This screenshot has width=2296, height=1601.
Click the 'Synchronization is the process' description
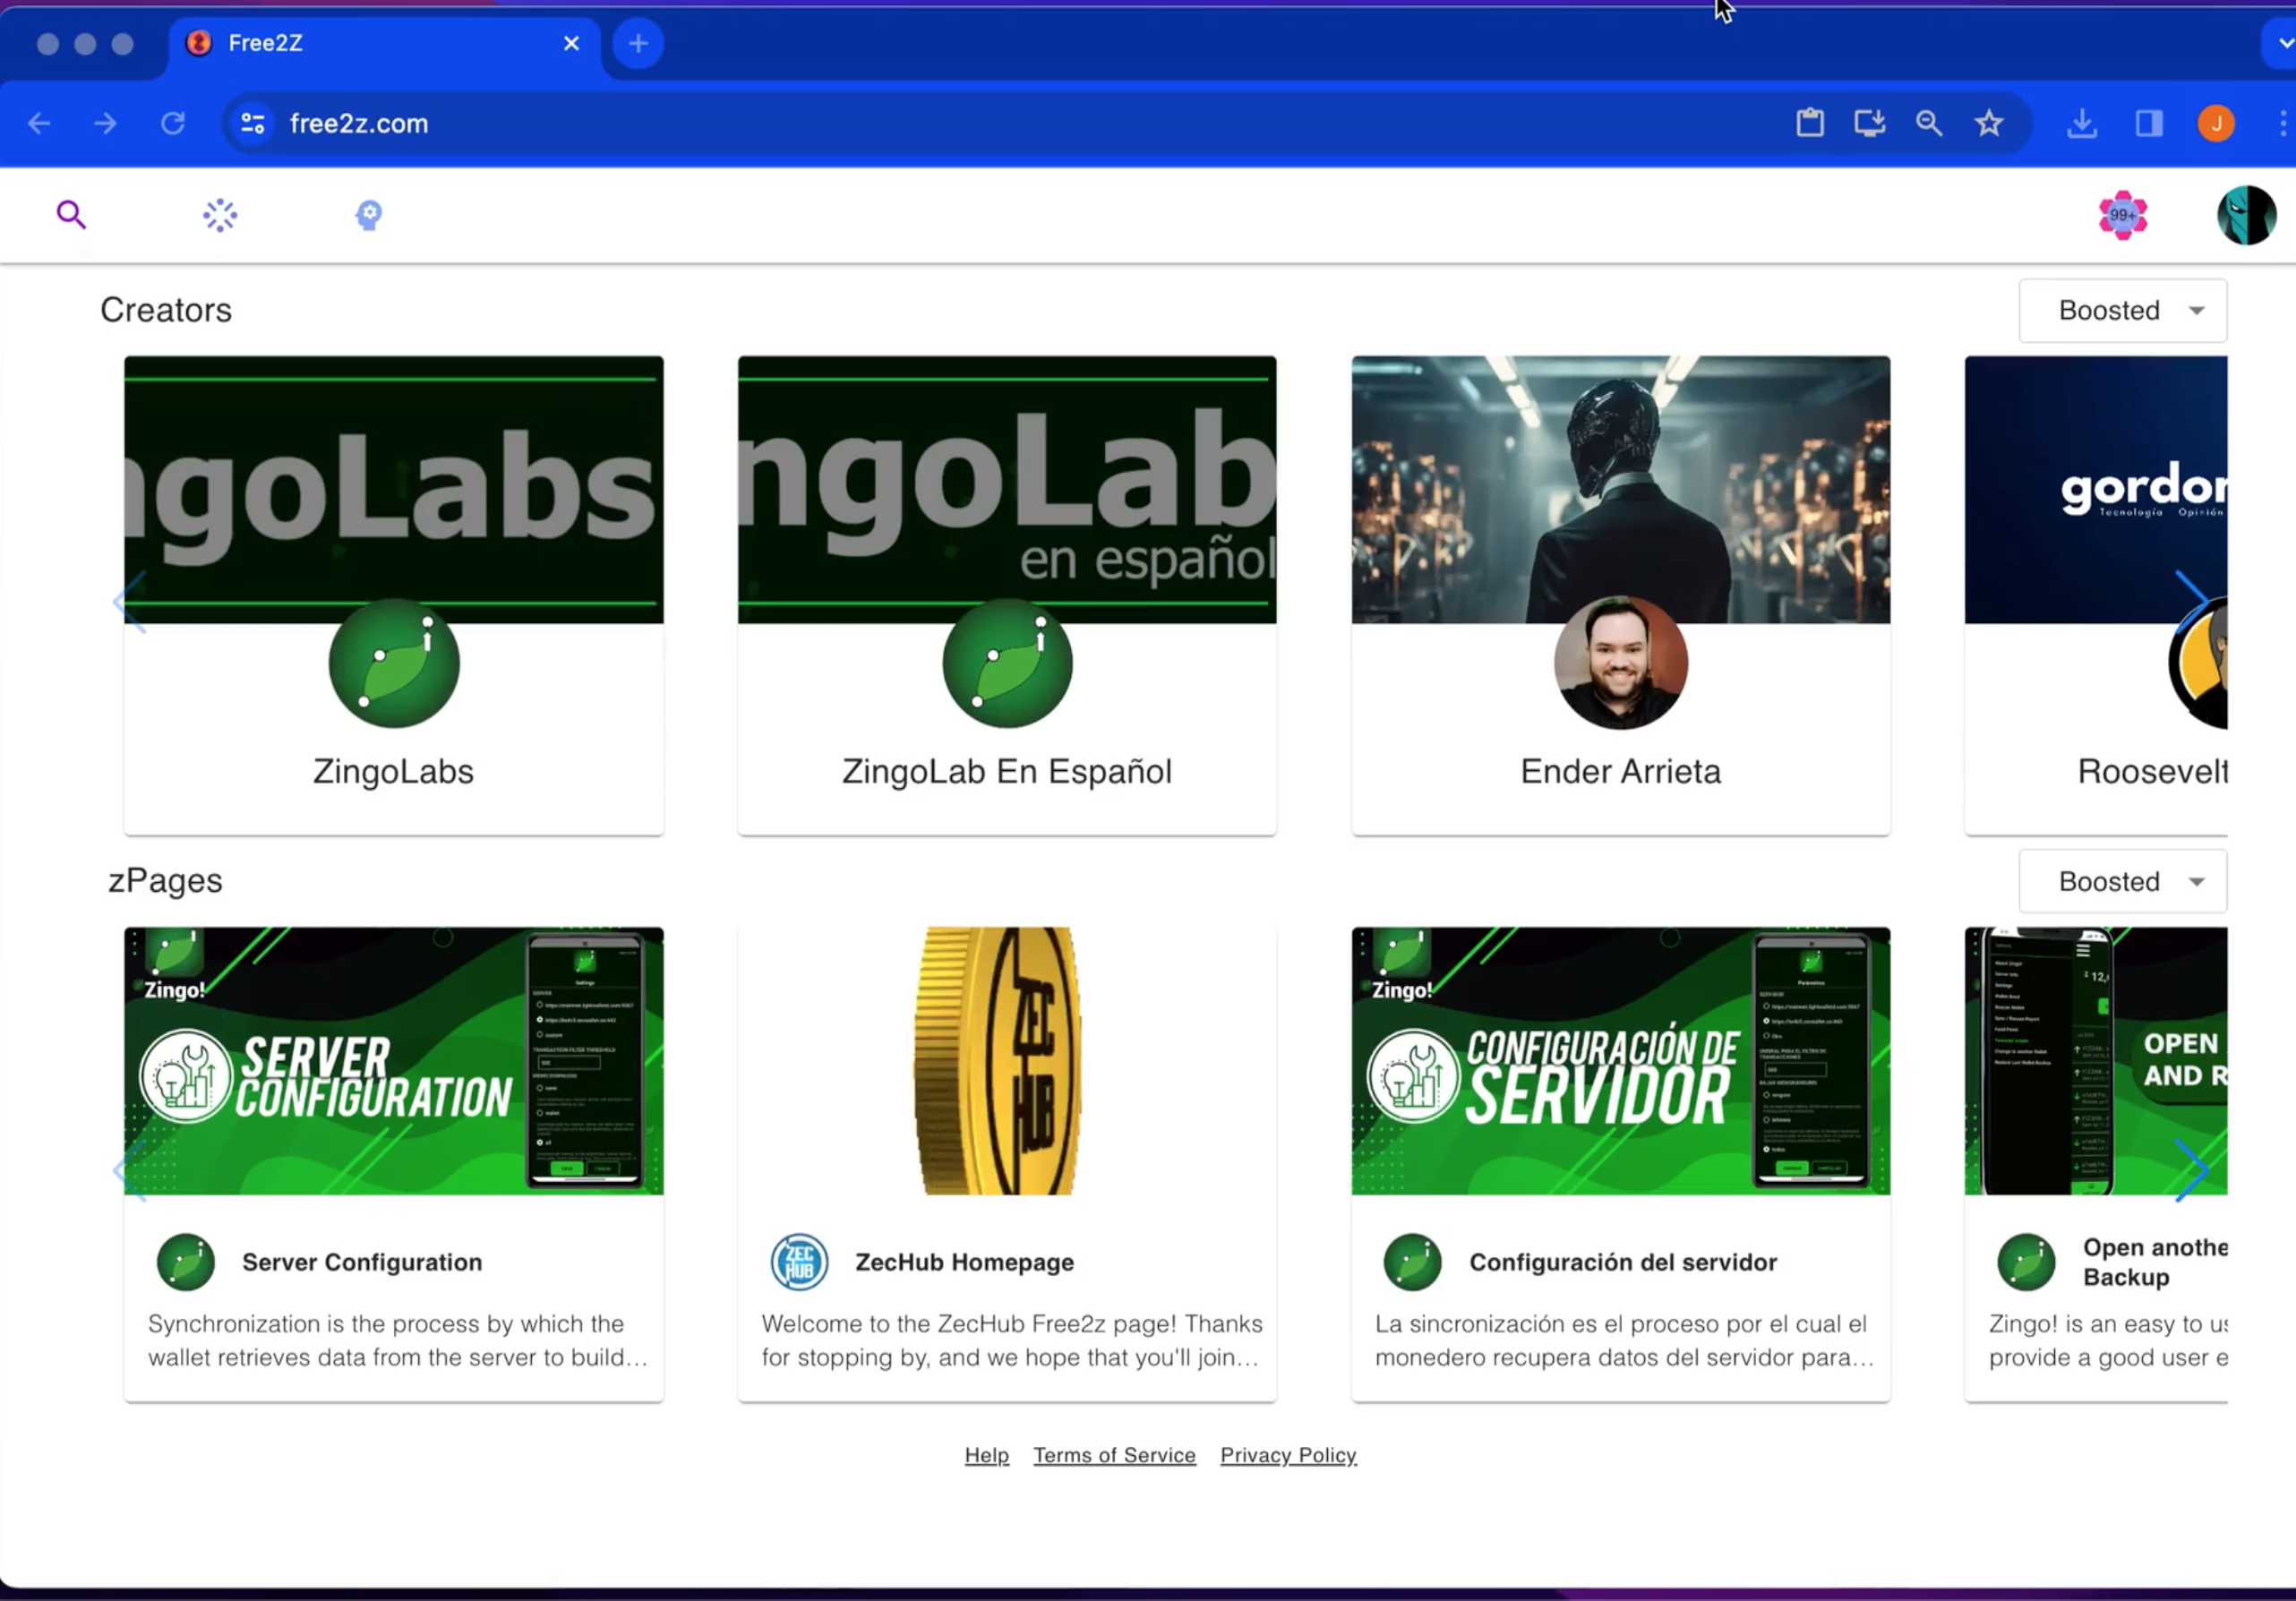[398, 1340]
